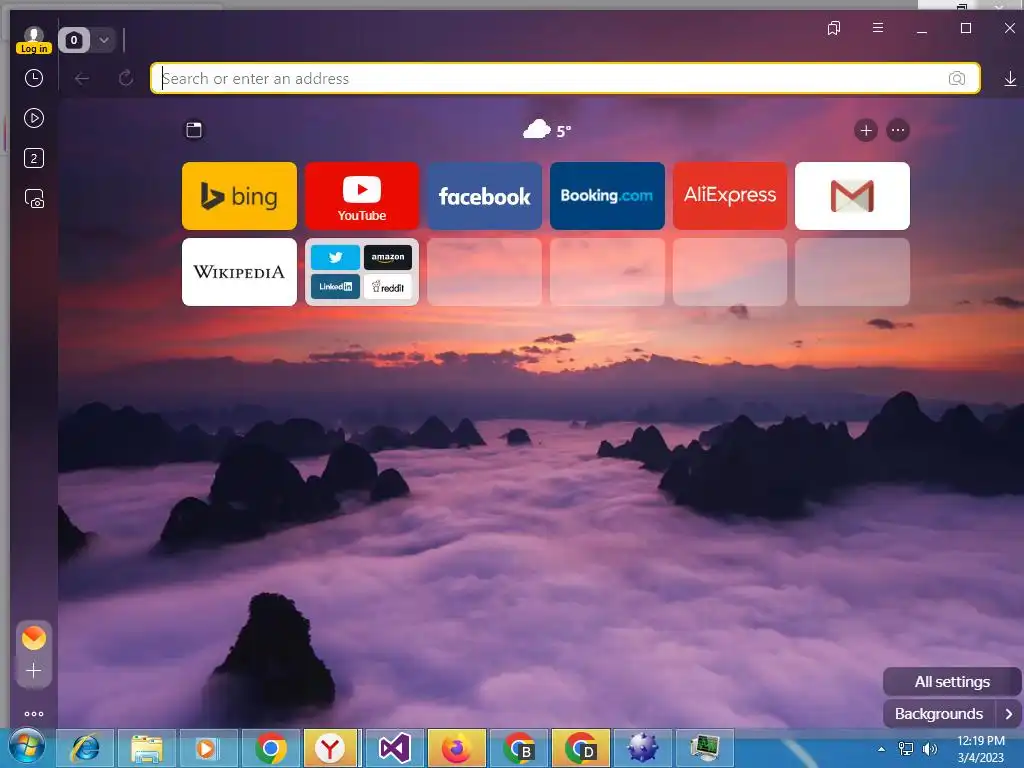Click the screenshot capture icon in sidebar
1024x768 pixels.
pyautogui.click(x=34, y=198)
